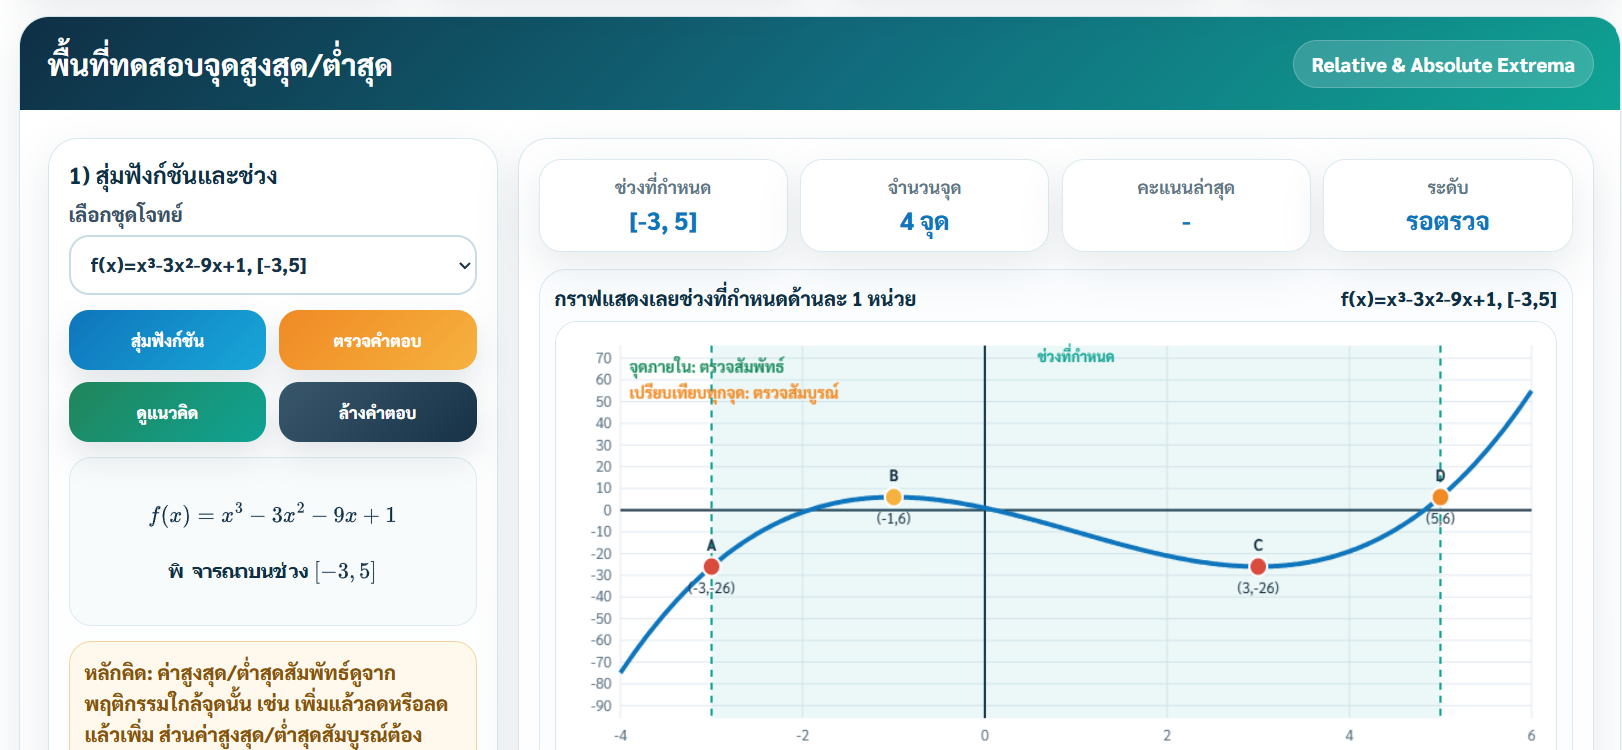Click the page title พื้นที่ทดสอบจุดสูงสุด/ต่ำสุด
Image resolution: width=1622 pixels, height=750 pixels.
(x=220, y=65)
